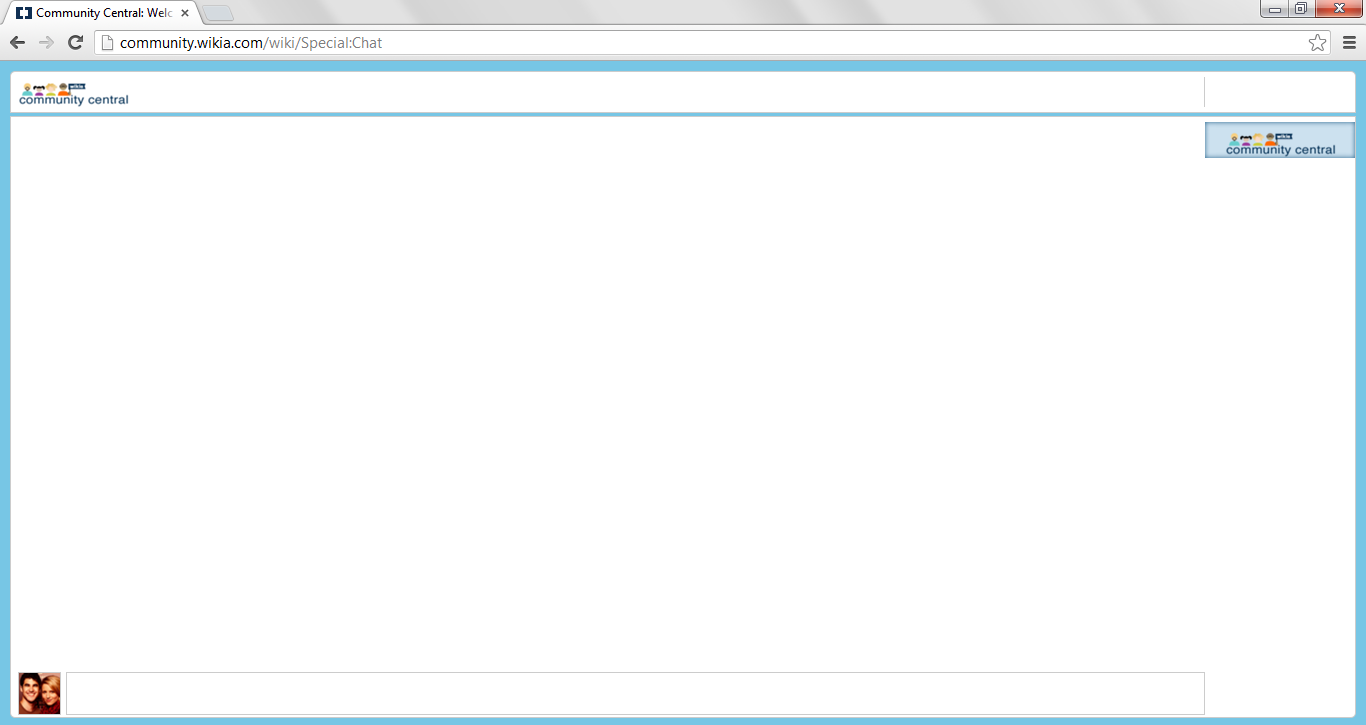Close the Community Central browser tab
This screenshot has height=725, width=1366.
click(185, 13)
